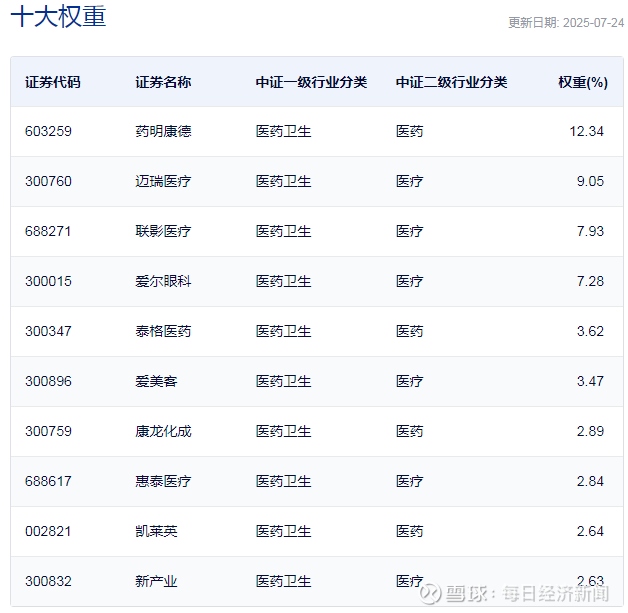This screenshot has width=628, height=613.
Task: Select stock code 300896
Action: 48,382
